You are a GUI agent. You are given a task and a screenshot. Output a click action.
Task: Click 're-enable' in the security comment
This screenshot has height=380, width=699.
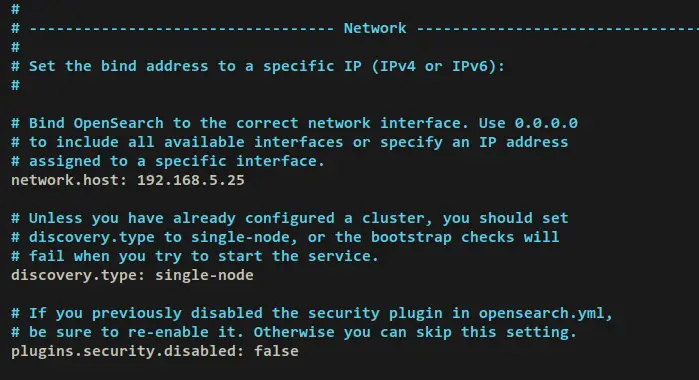(x=168, y=332)
